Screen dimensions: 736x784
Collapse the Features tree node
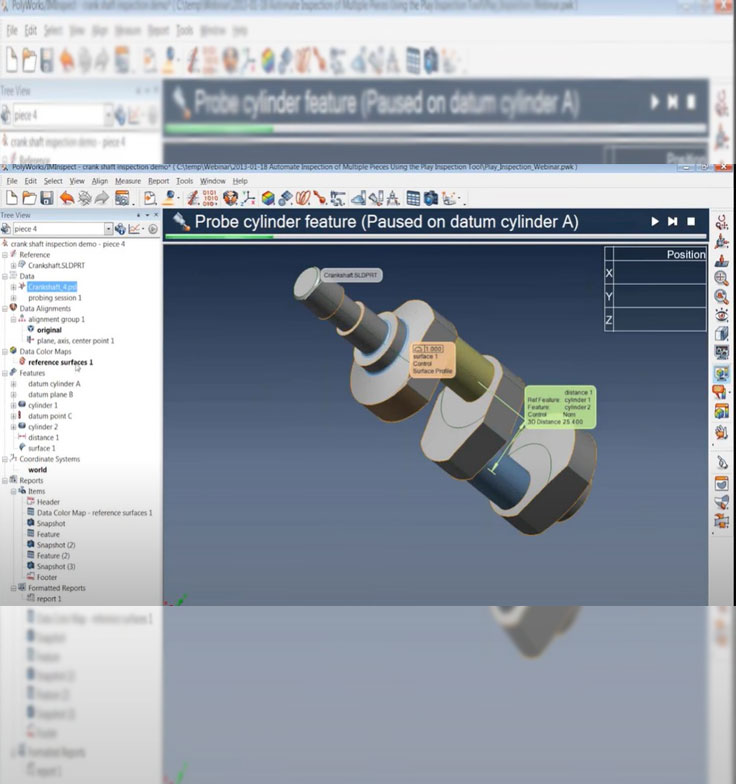coord(5,373)
